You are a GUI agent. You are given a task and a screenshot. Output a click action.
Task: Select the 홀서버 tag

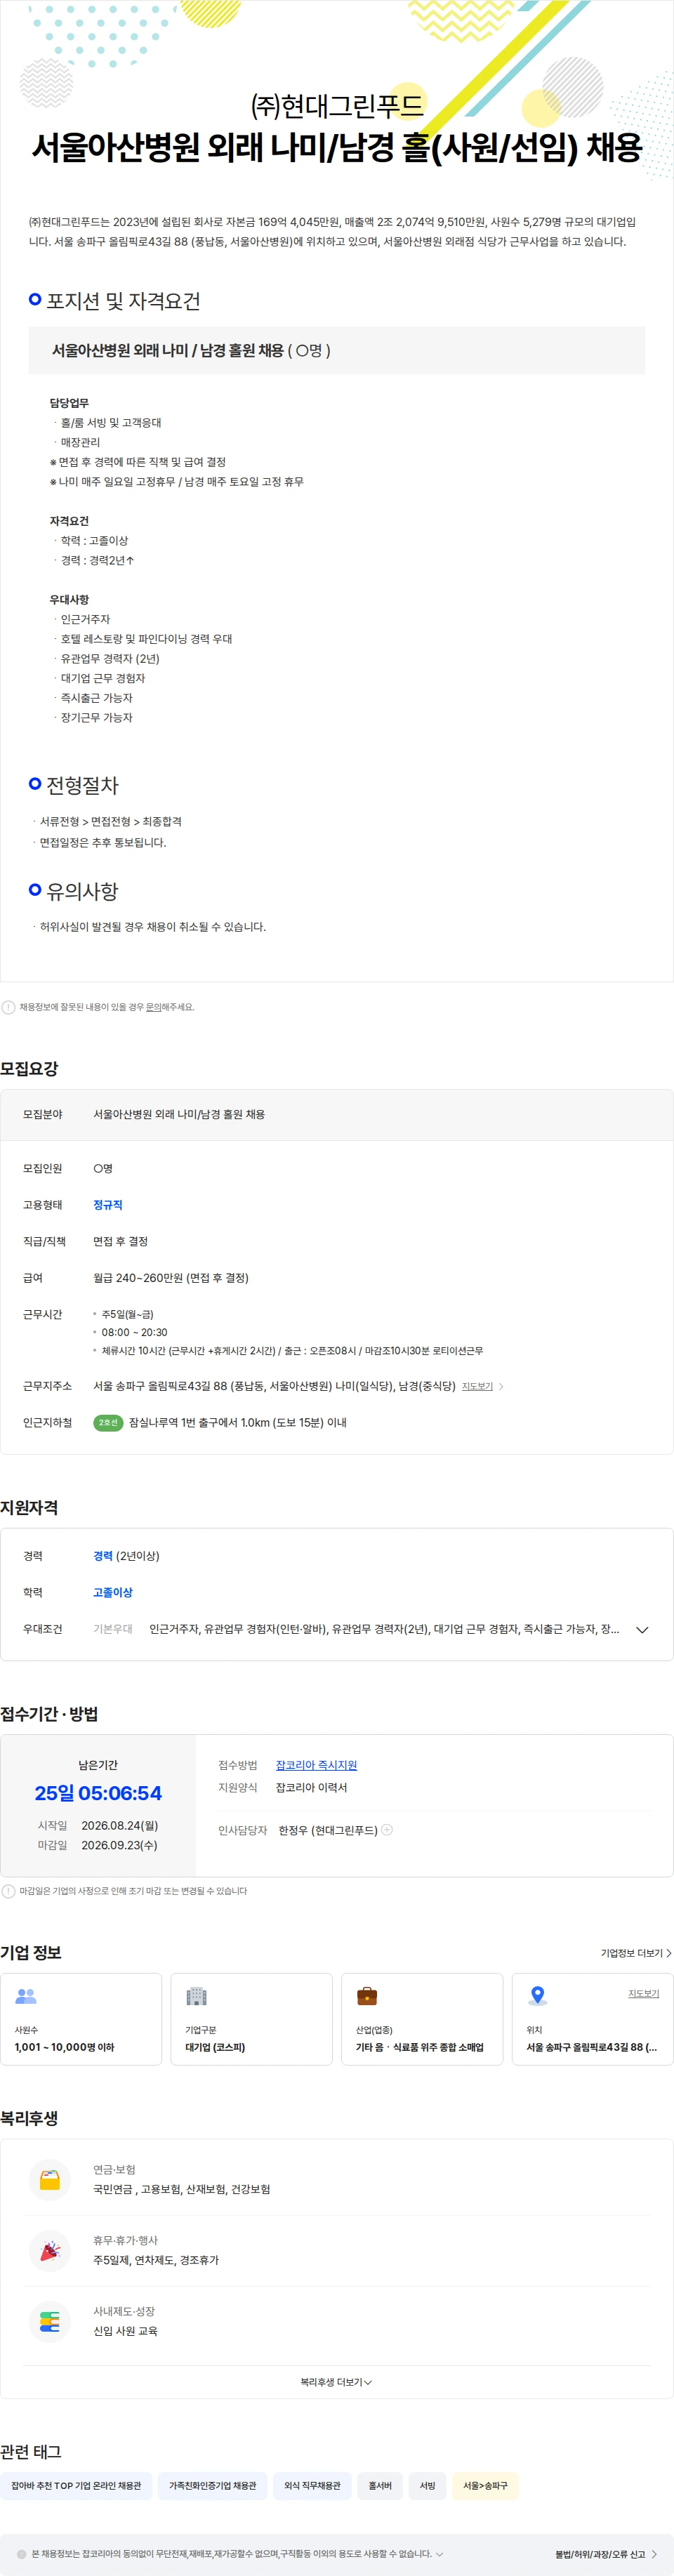[x=380, y=2485]
